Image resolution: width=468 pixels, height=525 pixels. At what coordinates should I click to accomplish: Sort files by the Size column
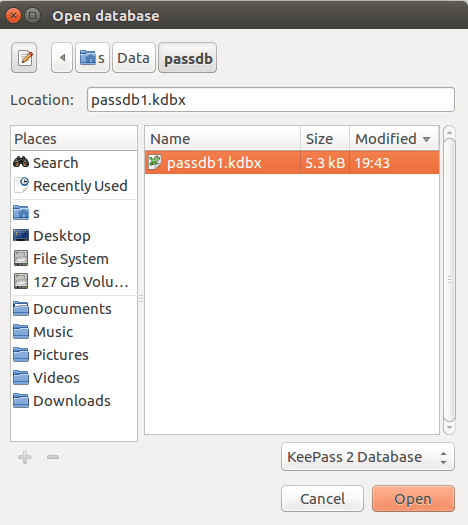325,139
